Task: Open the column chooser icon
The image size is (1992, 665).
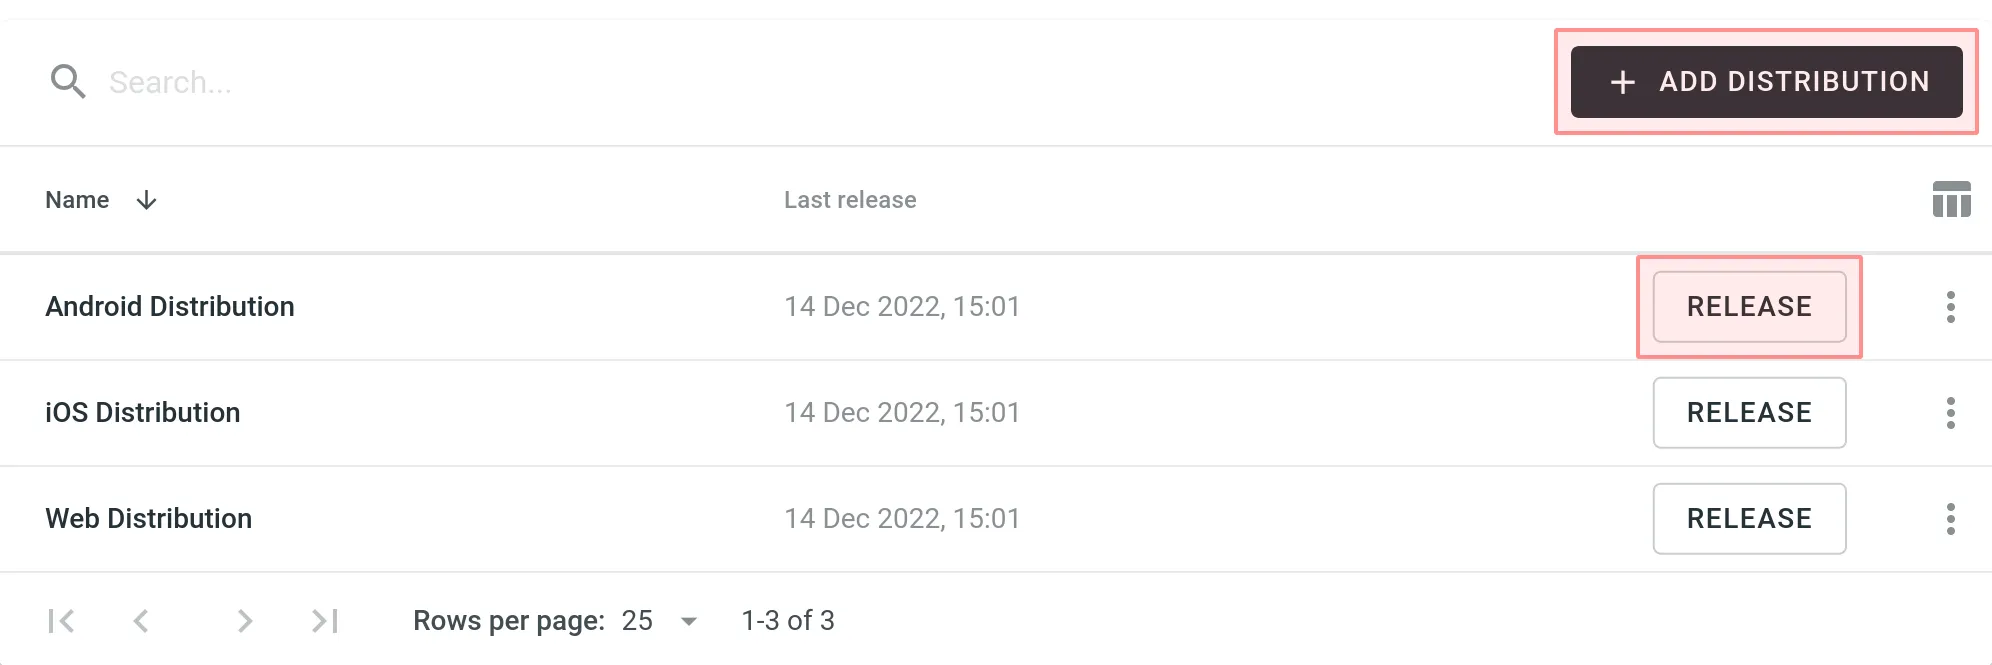Action: coord(1951,199)
